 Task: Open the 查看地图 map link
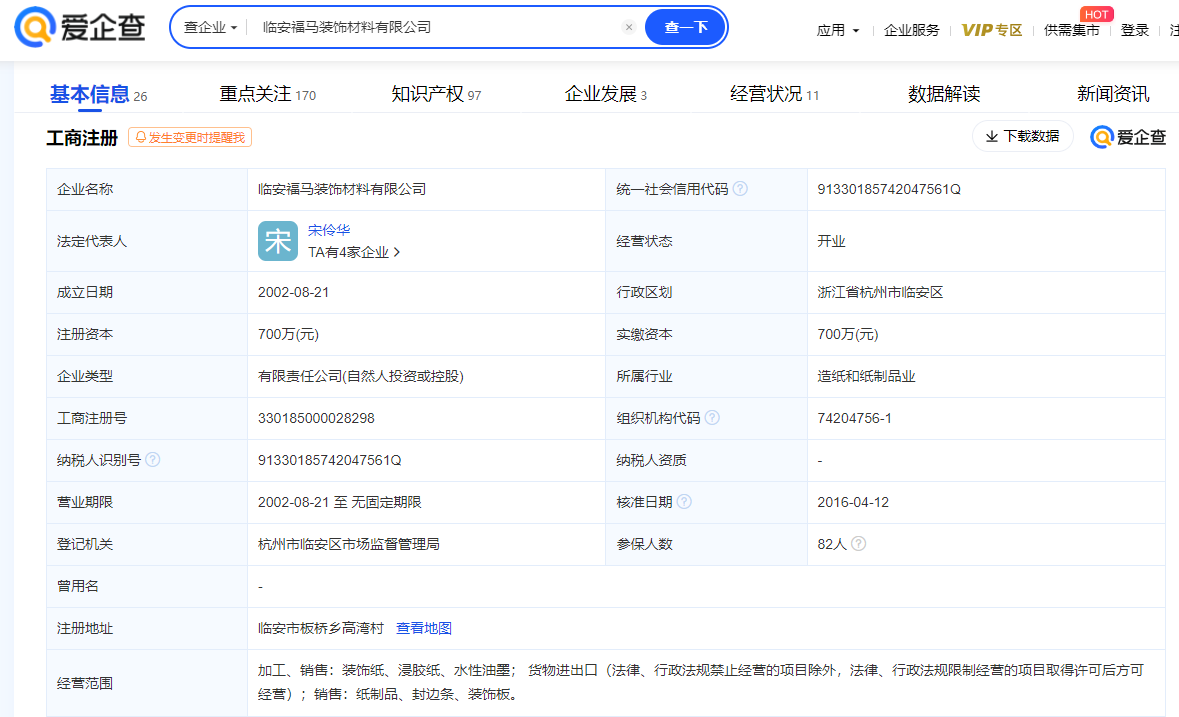point(423,628)
